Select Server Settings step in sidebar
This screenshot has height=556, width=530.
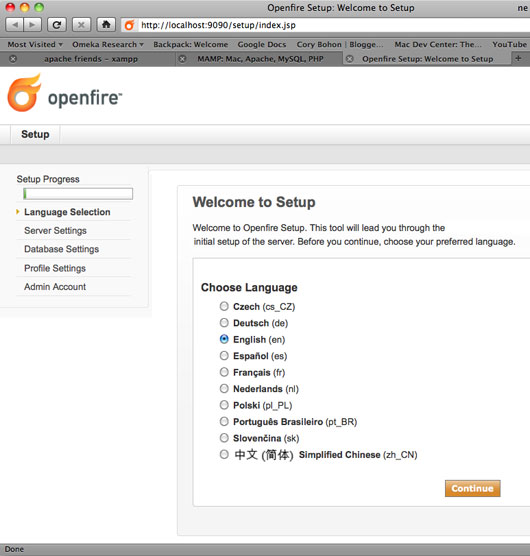55,230
